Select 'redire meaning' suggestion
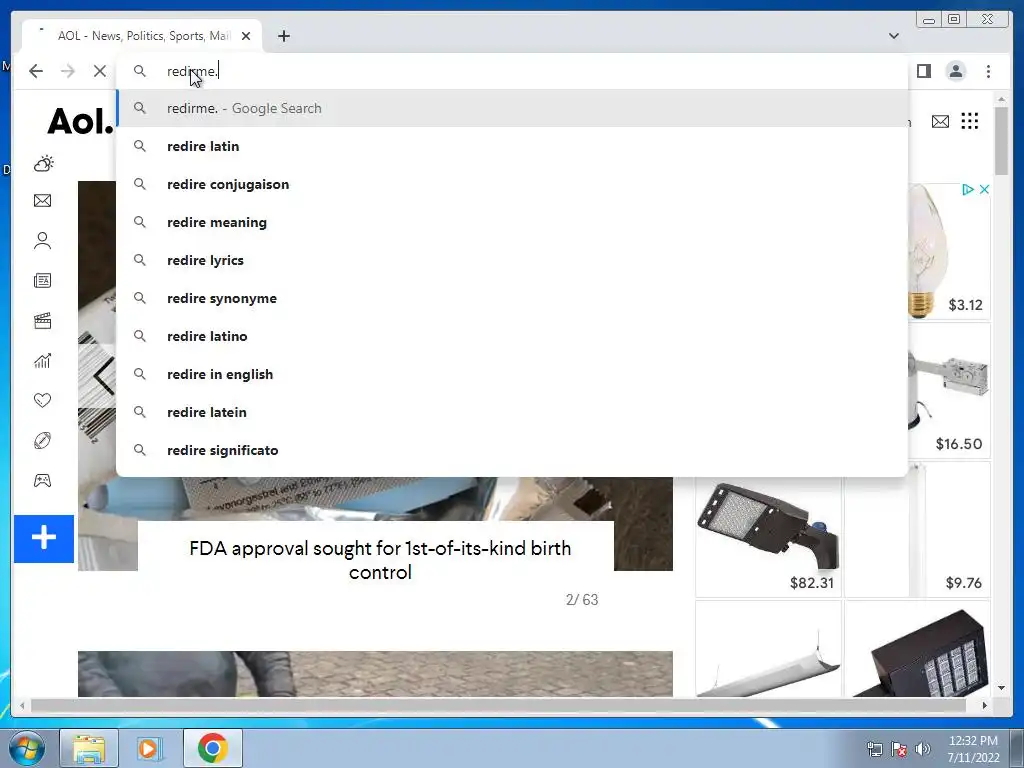1024x768 pixels. coord(512,222)
